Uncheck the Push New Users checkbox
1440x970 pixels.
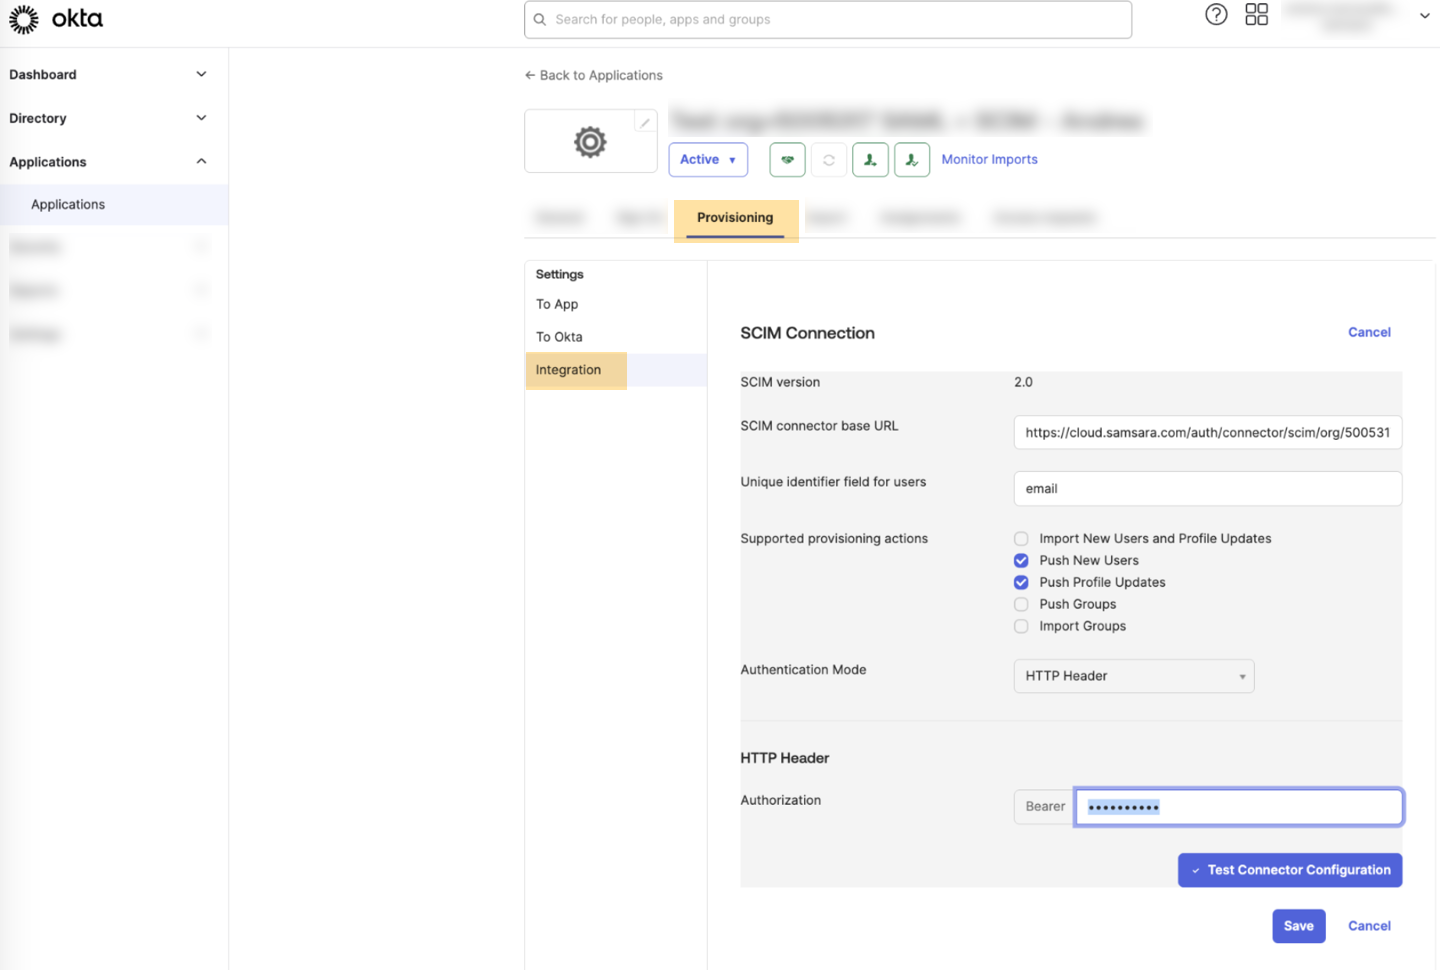click(x=1021, y=561)
